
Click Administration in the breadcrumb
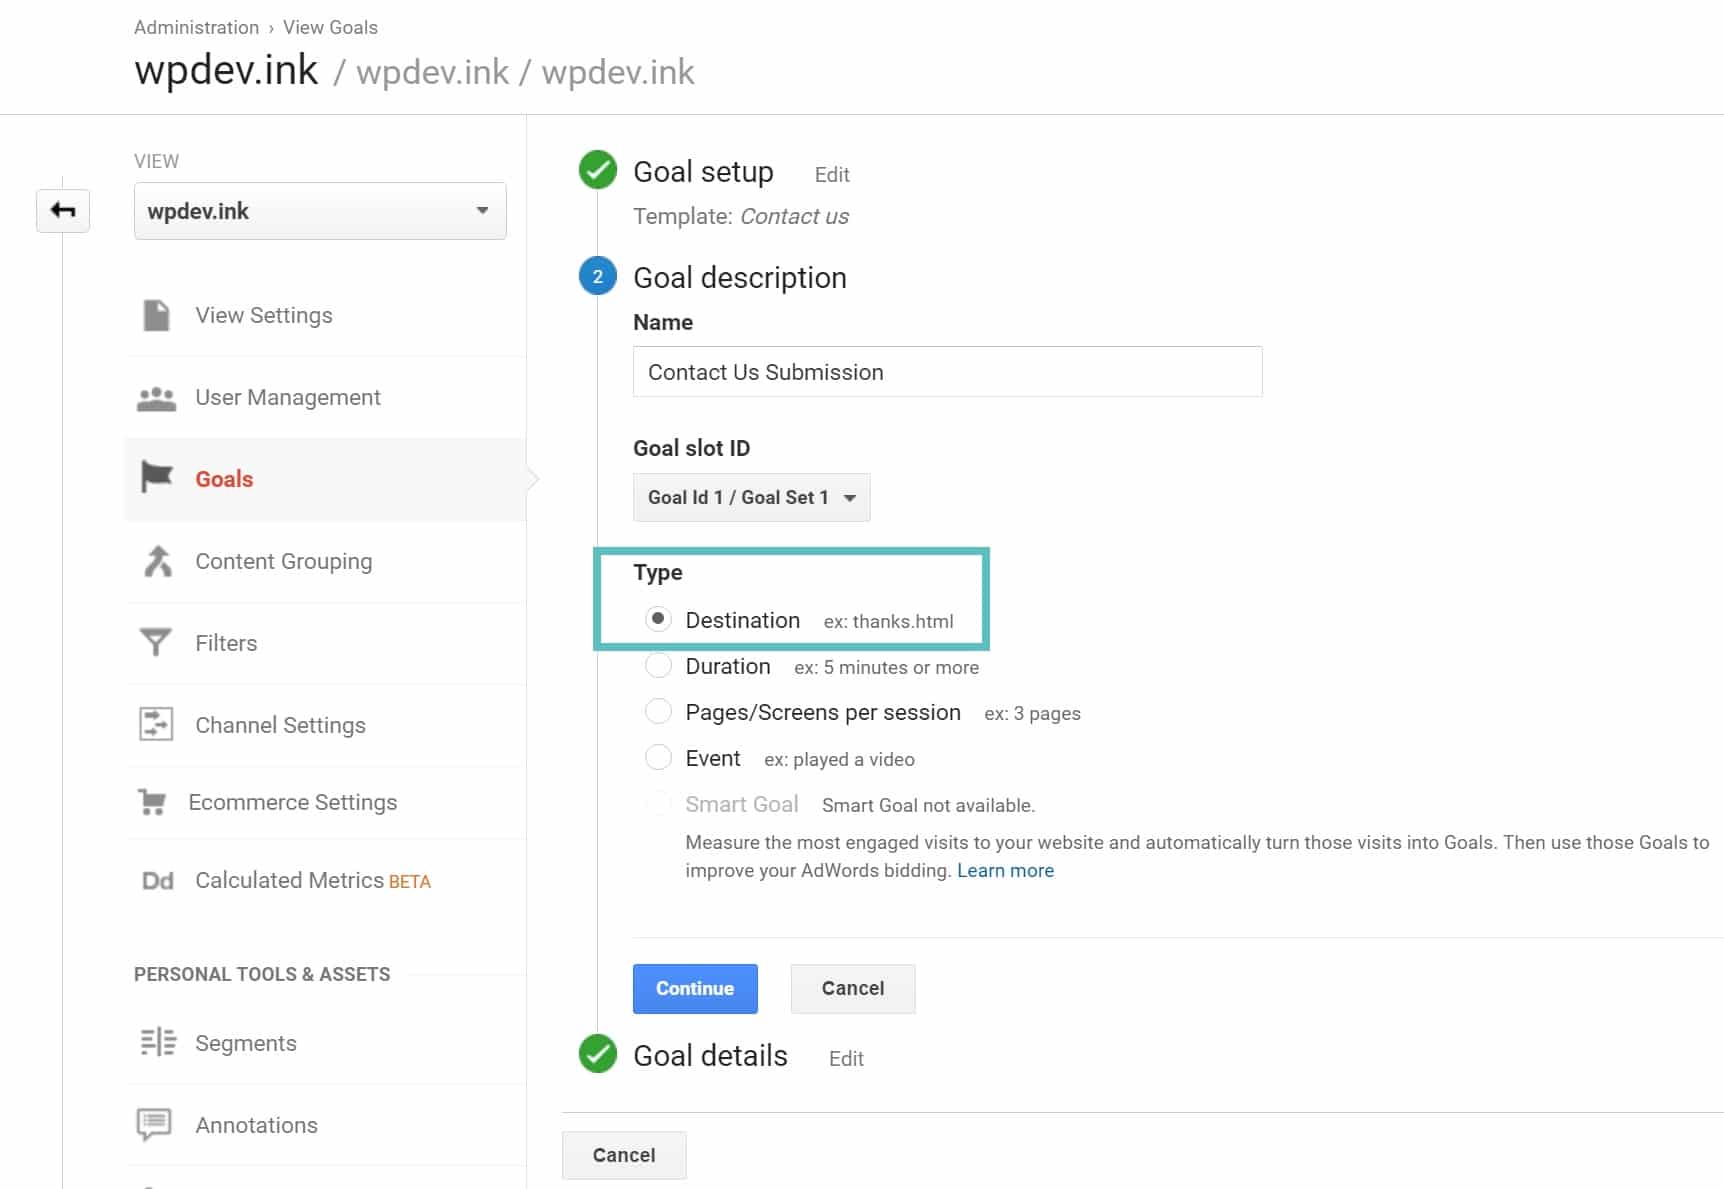tap(195, 27)
